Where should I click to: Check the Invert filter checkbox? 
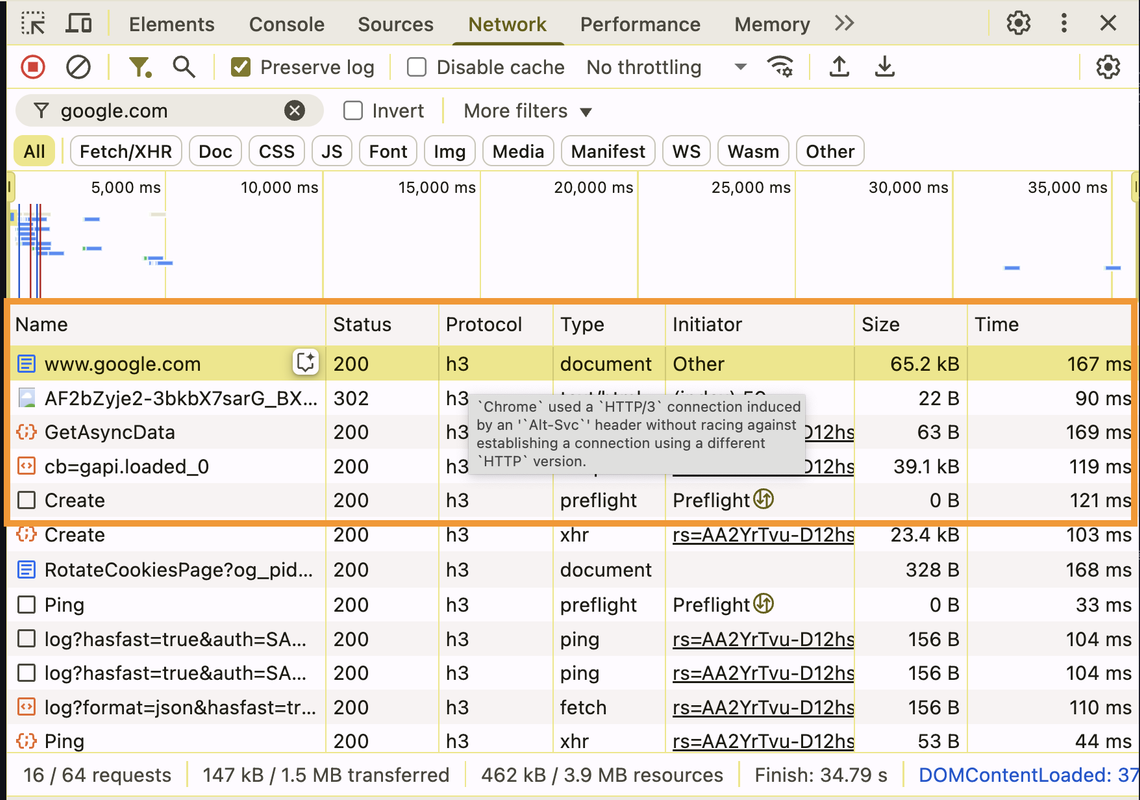coord(353,111)
